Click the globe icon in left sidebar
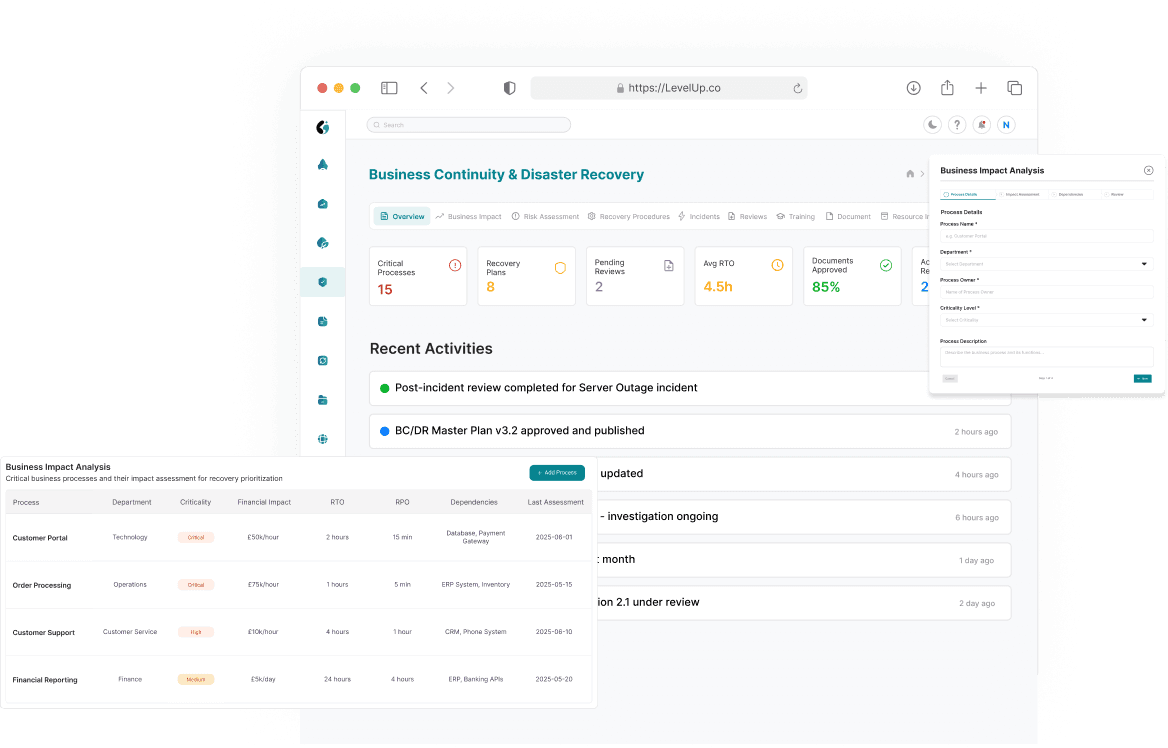 tap(322, 438)
